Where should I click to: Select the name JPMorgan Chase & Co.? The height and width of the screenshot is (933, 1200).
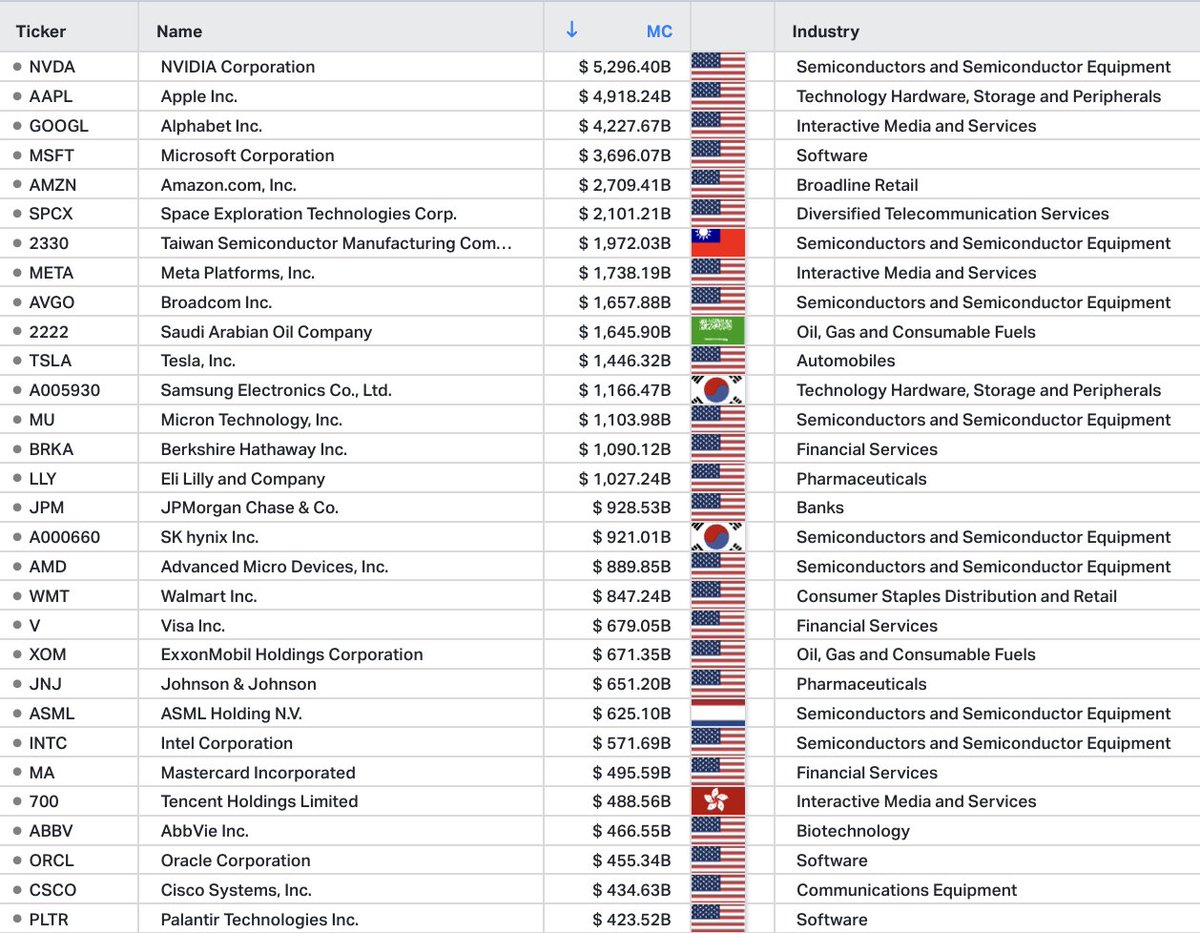[249, 508]
